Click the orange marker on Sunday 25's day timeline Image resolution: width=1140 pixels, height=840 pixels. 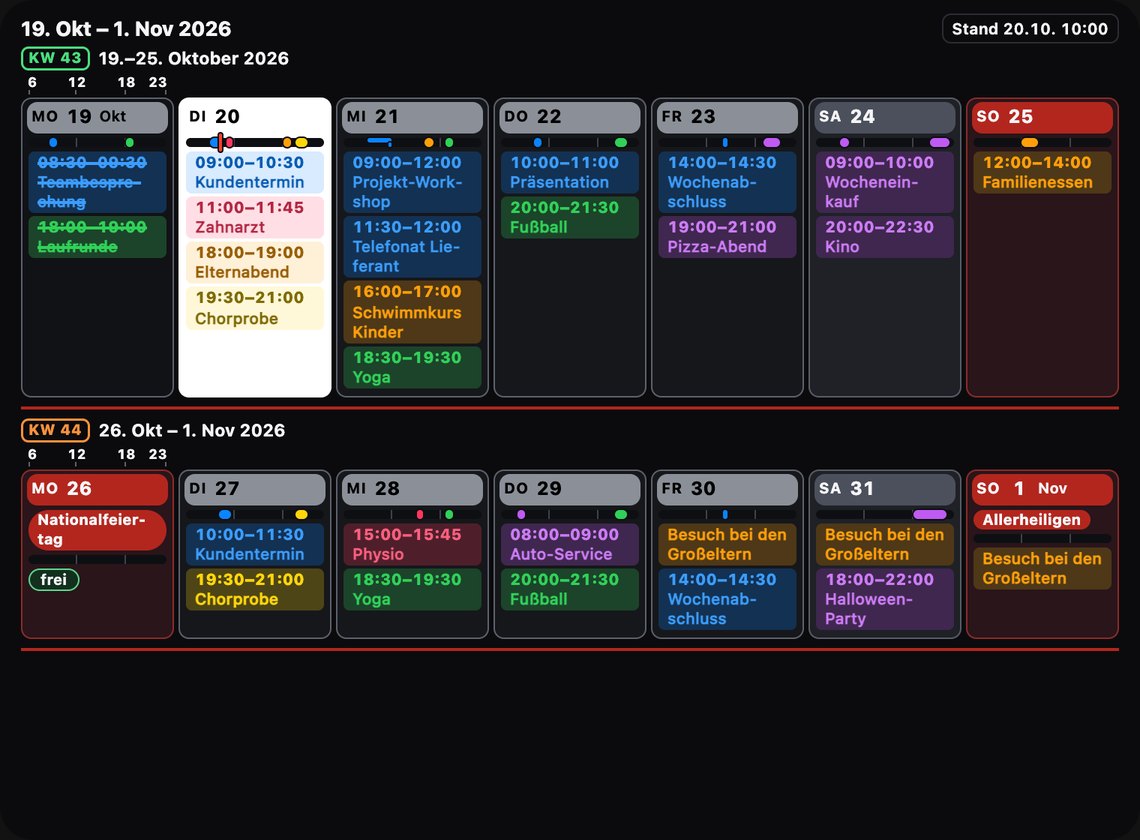click(1029, 143)
